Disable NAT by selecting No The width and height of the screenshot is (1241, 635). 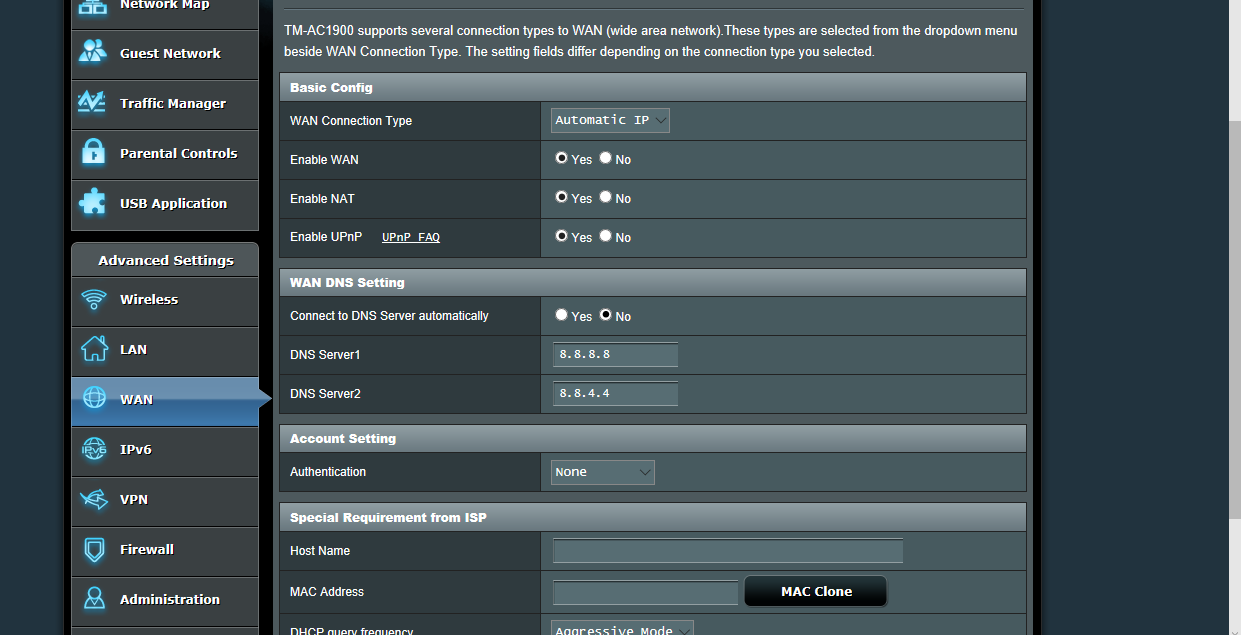(606, 198)
